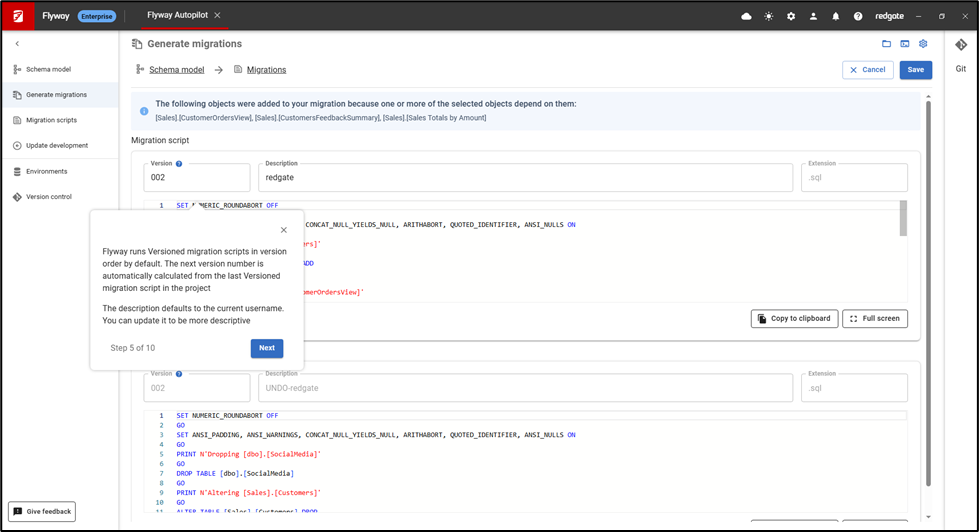Click the migration script editor scrollbar thumb

(903, 219)
